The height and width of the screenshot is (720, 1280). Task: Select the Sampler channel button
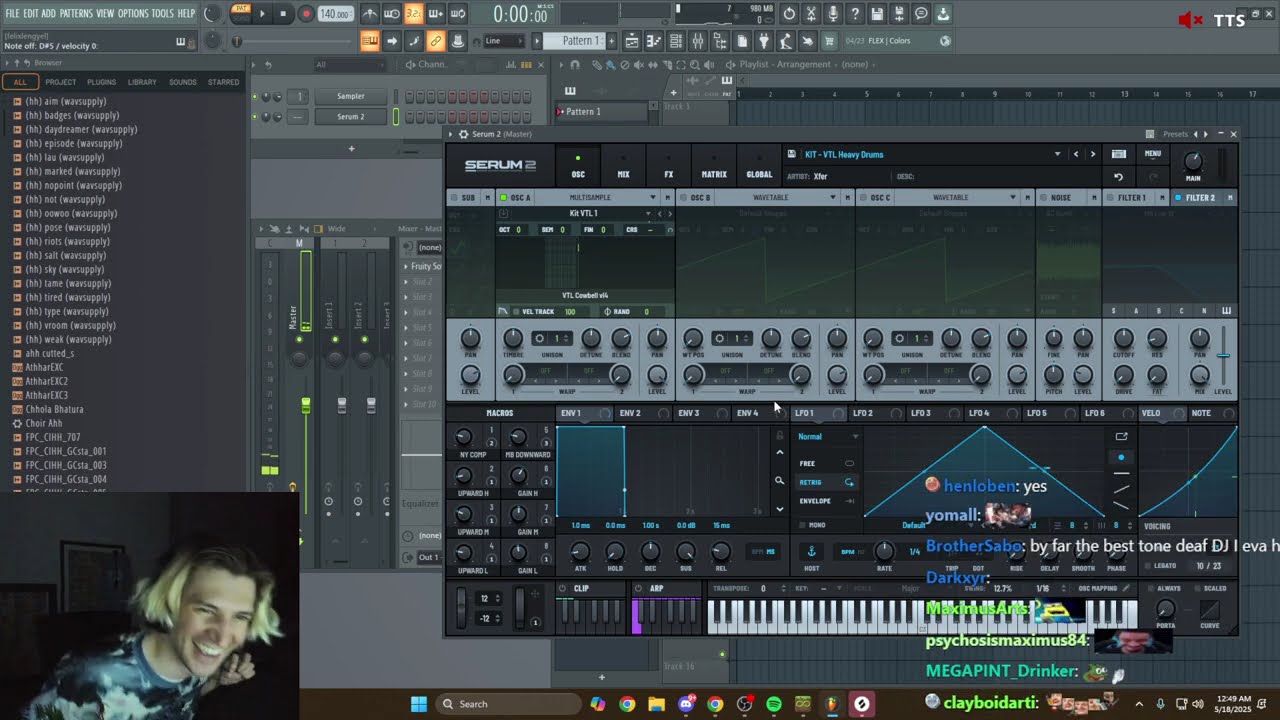coord(350,96)
